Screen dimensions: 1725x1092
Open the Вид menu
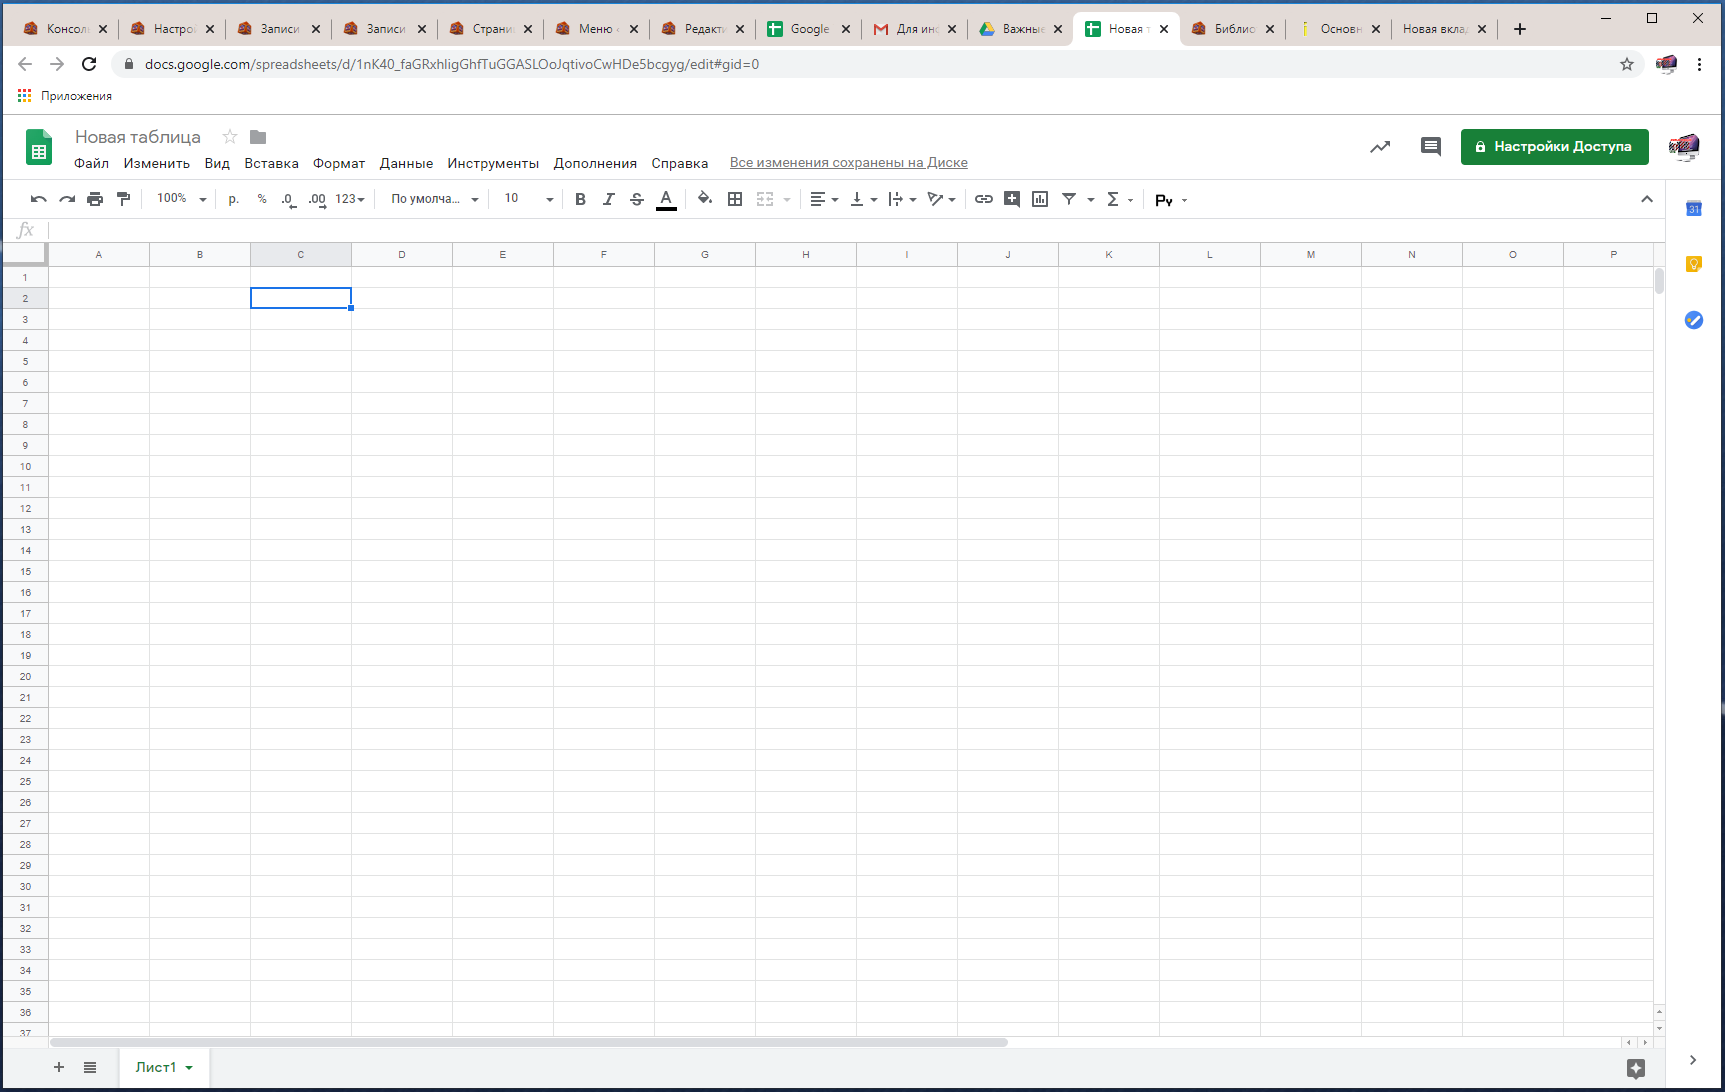point(217,163)
